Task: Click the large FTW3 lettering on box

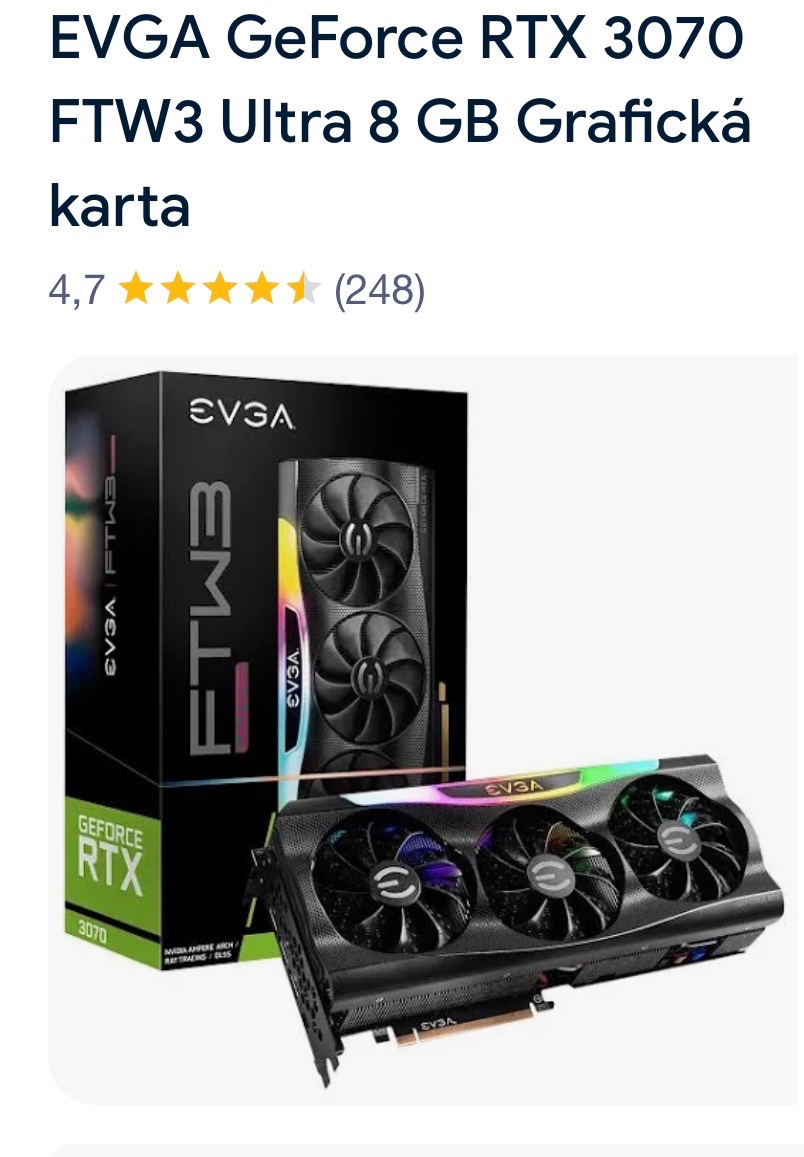Action: click(214, 618)
